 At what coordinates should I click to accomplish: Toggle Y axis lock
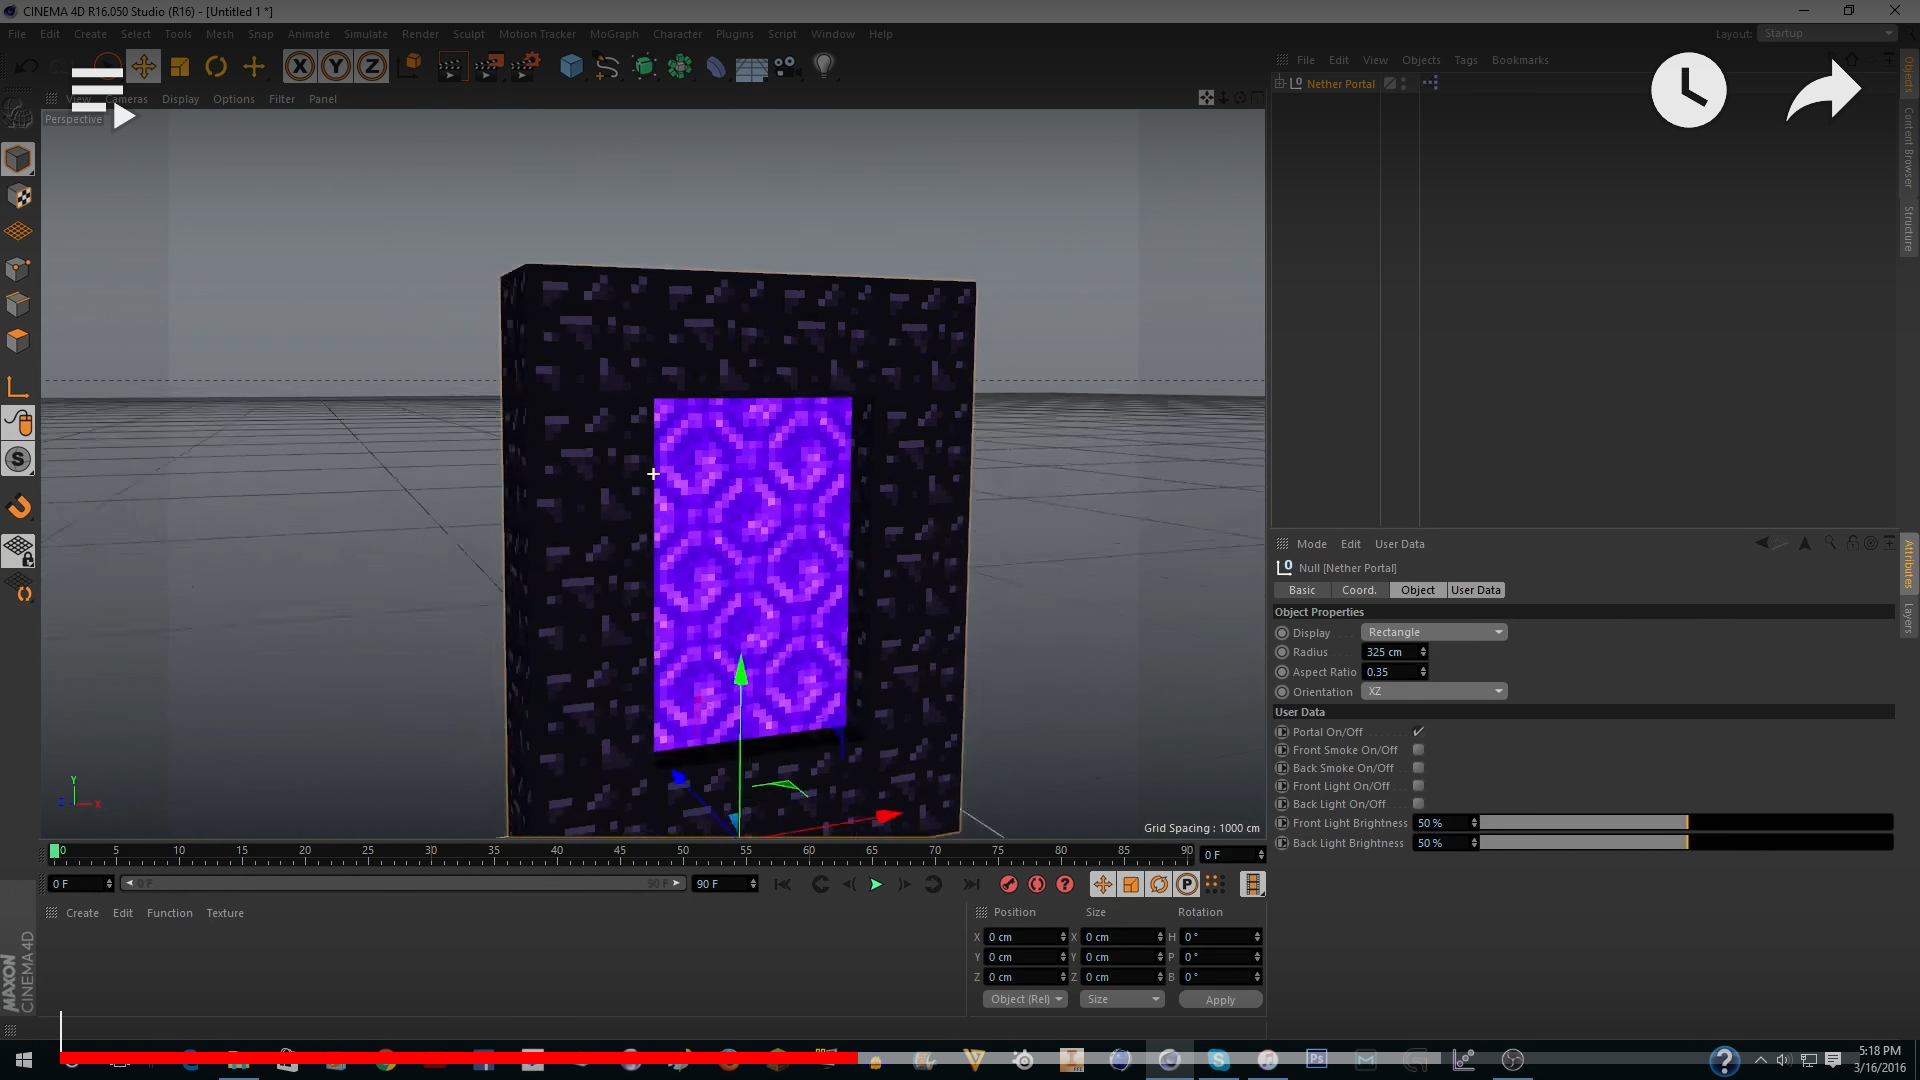pos(336,67)
